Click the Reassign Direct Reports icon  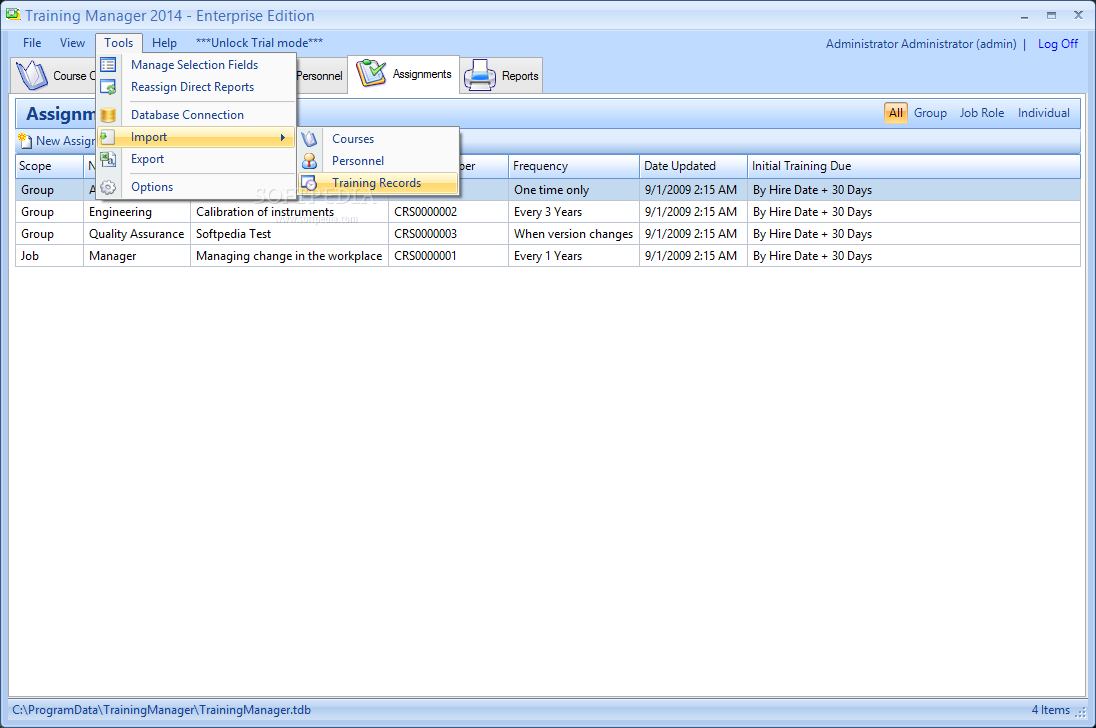click(x=108, y=87)
